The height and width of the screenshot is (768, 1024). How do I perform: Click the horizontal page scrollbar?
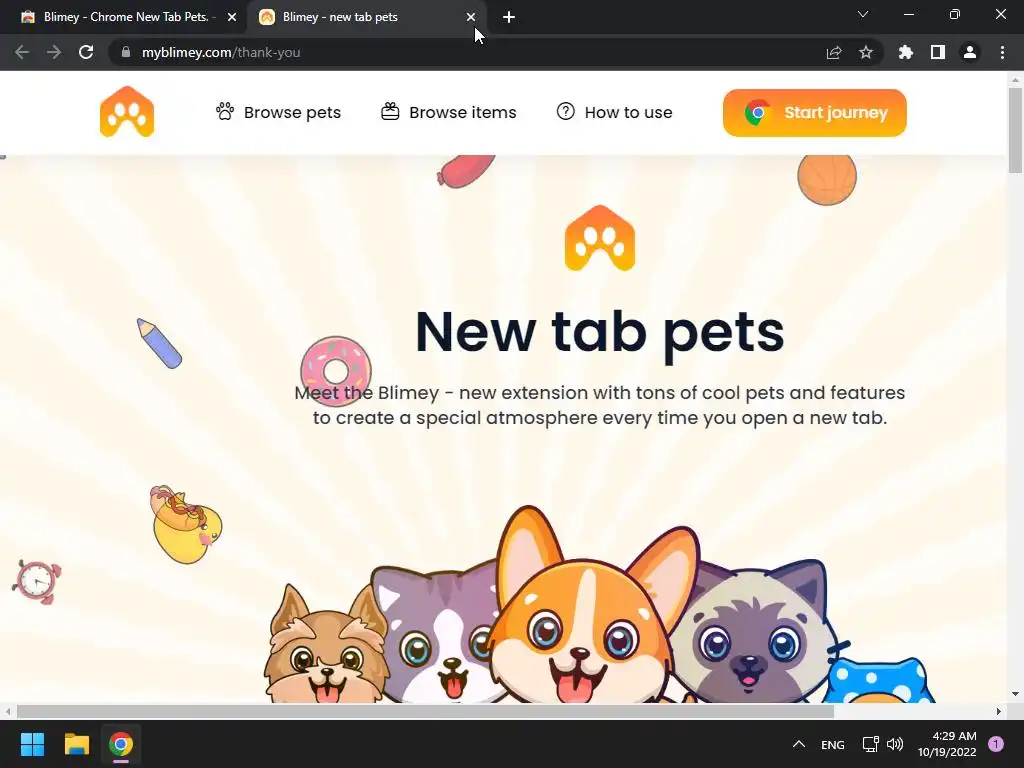pos(424,711)
